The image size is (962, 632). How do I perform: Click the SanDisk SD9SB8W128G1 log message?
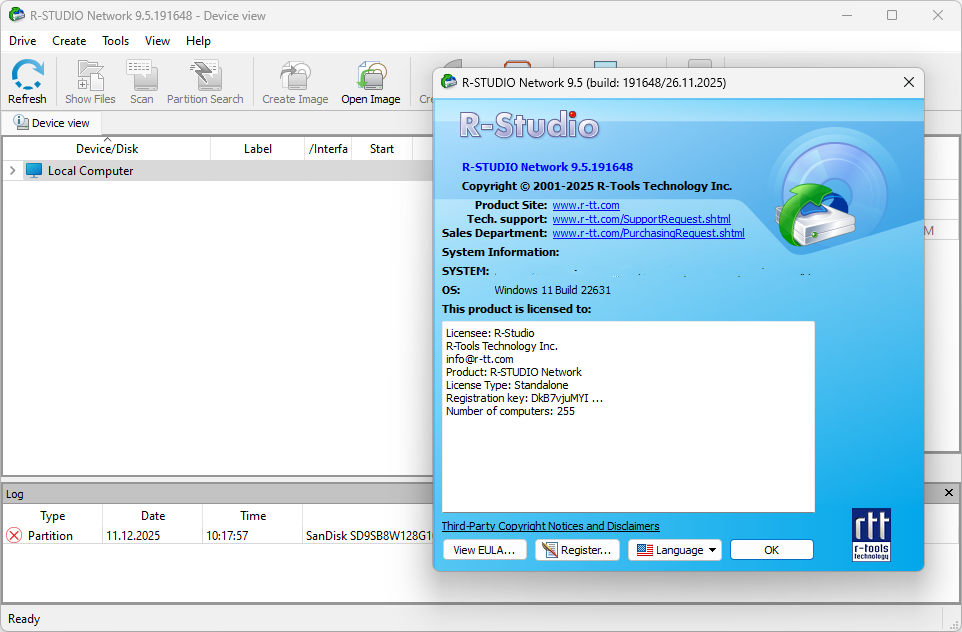369,536
